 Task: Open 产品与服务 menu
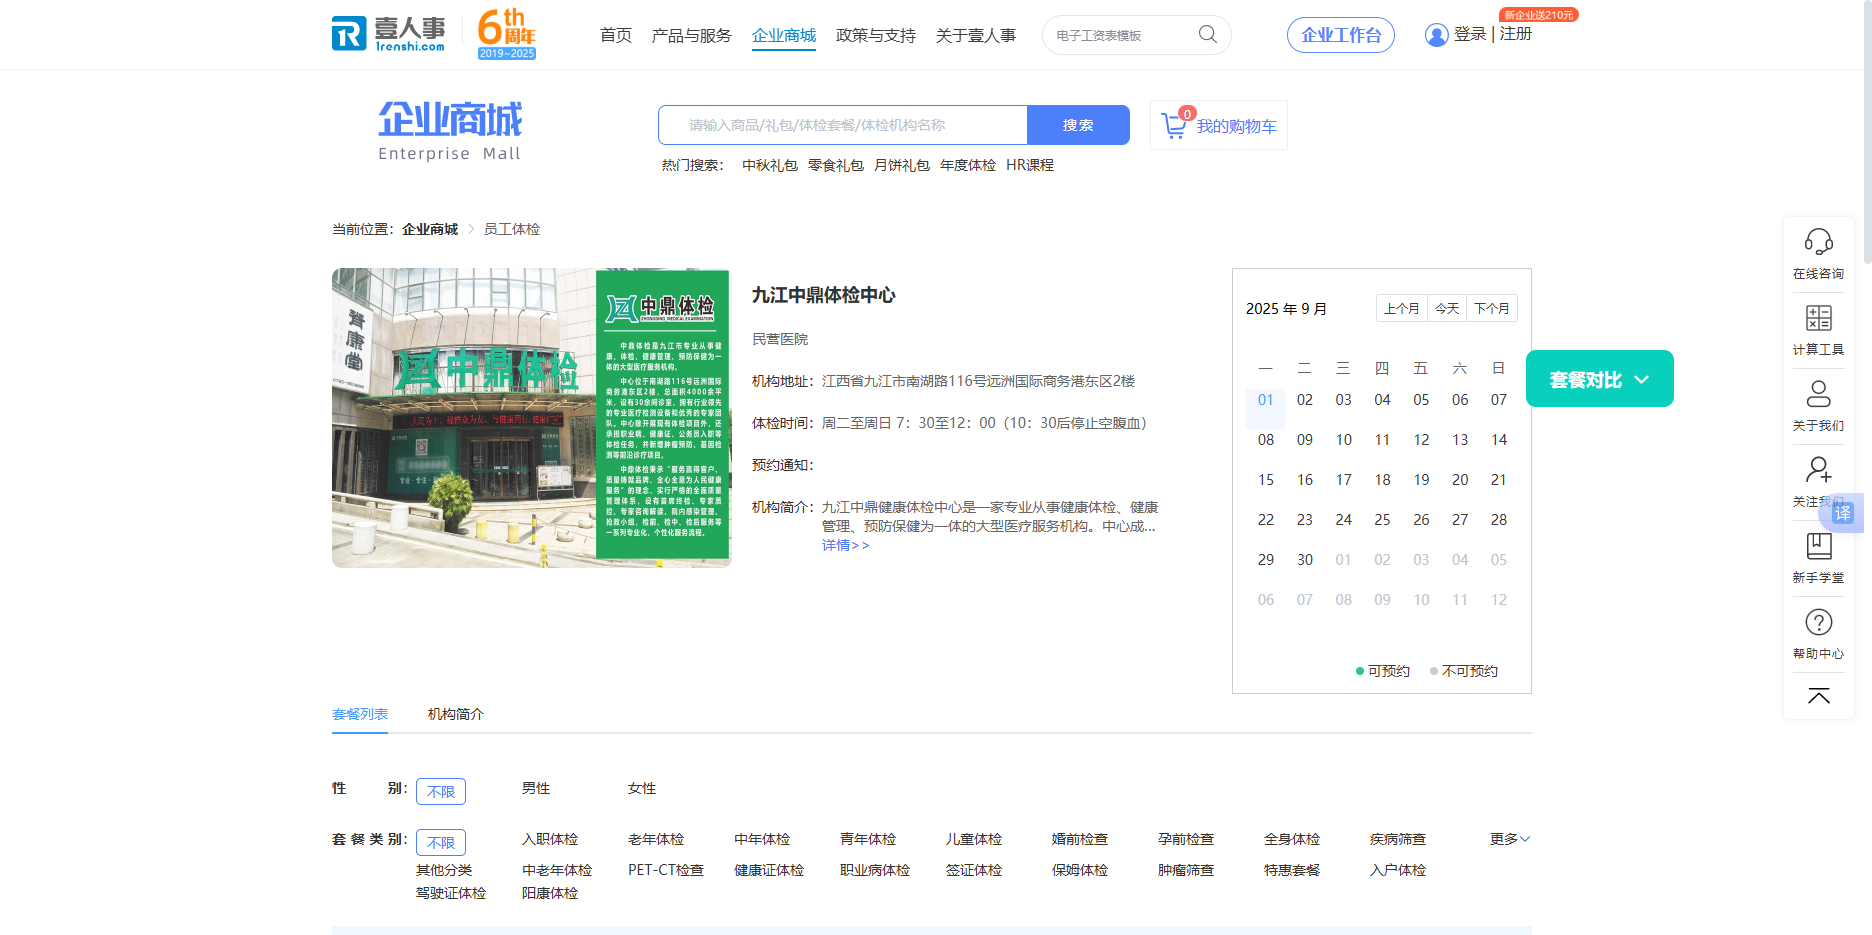coord(691,35)
